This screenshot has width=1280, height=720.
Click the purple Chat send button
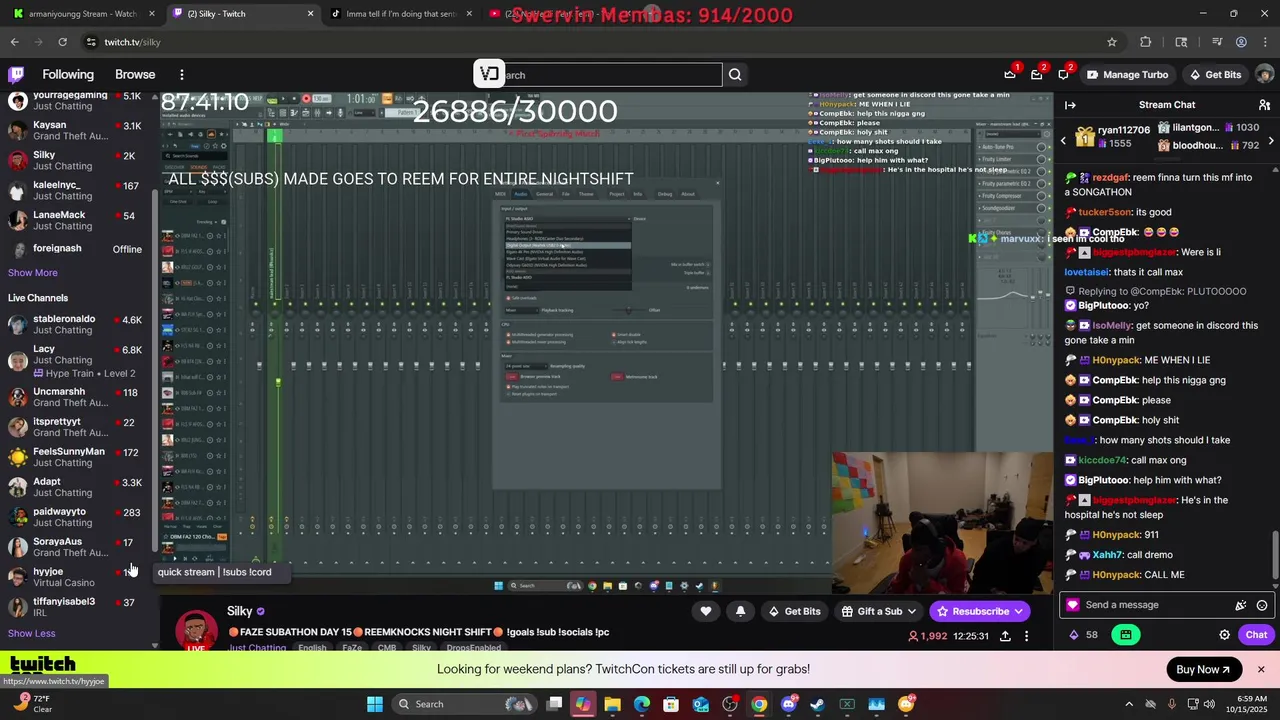pos(1256,635)
